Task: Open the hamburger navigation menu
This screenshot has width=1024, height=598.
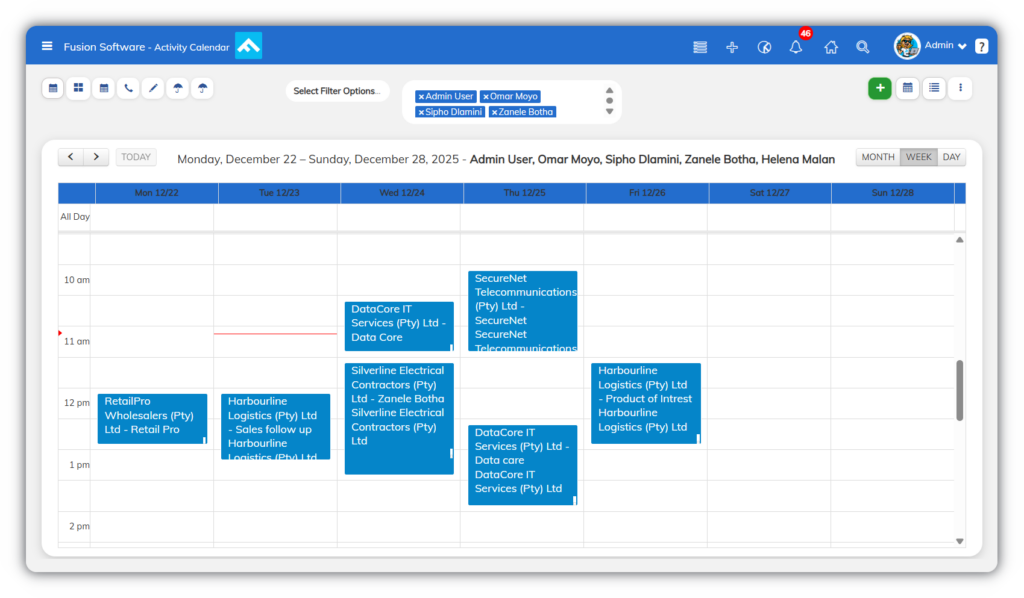Action: (47, 46)
